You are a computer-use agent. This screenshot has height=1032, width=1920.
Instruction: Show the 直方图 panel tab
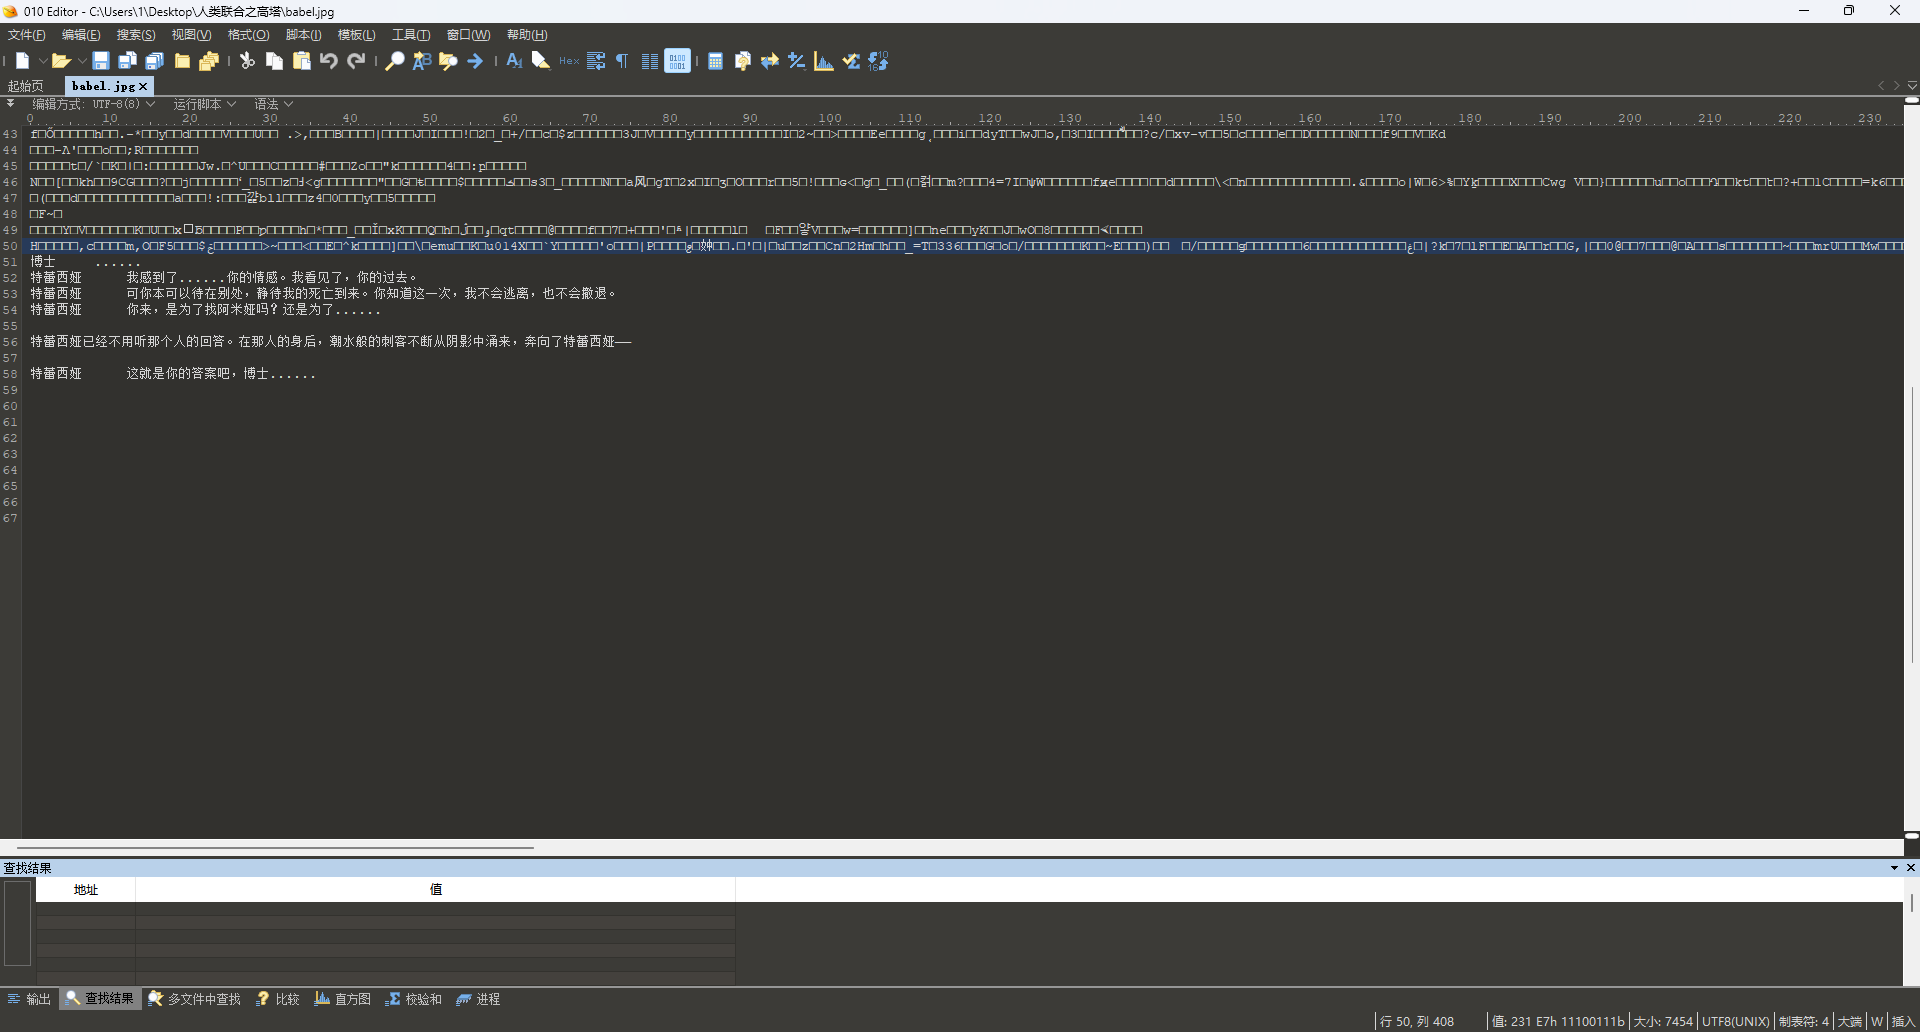[x=343, y=999]
